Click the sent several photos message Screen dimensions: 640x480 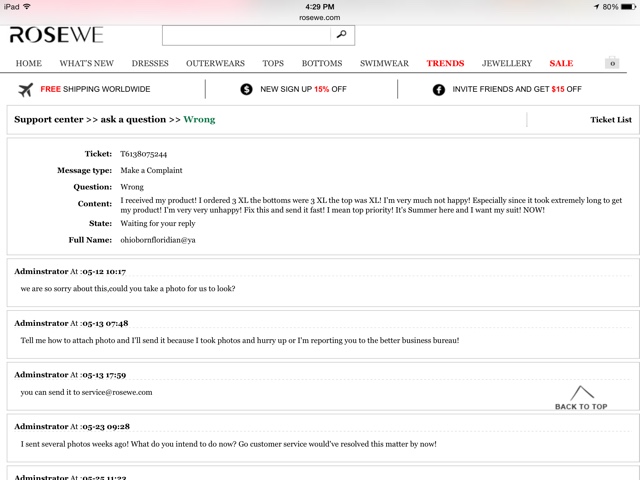point(229,444)
